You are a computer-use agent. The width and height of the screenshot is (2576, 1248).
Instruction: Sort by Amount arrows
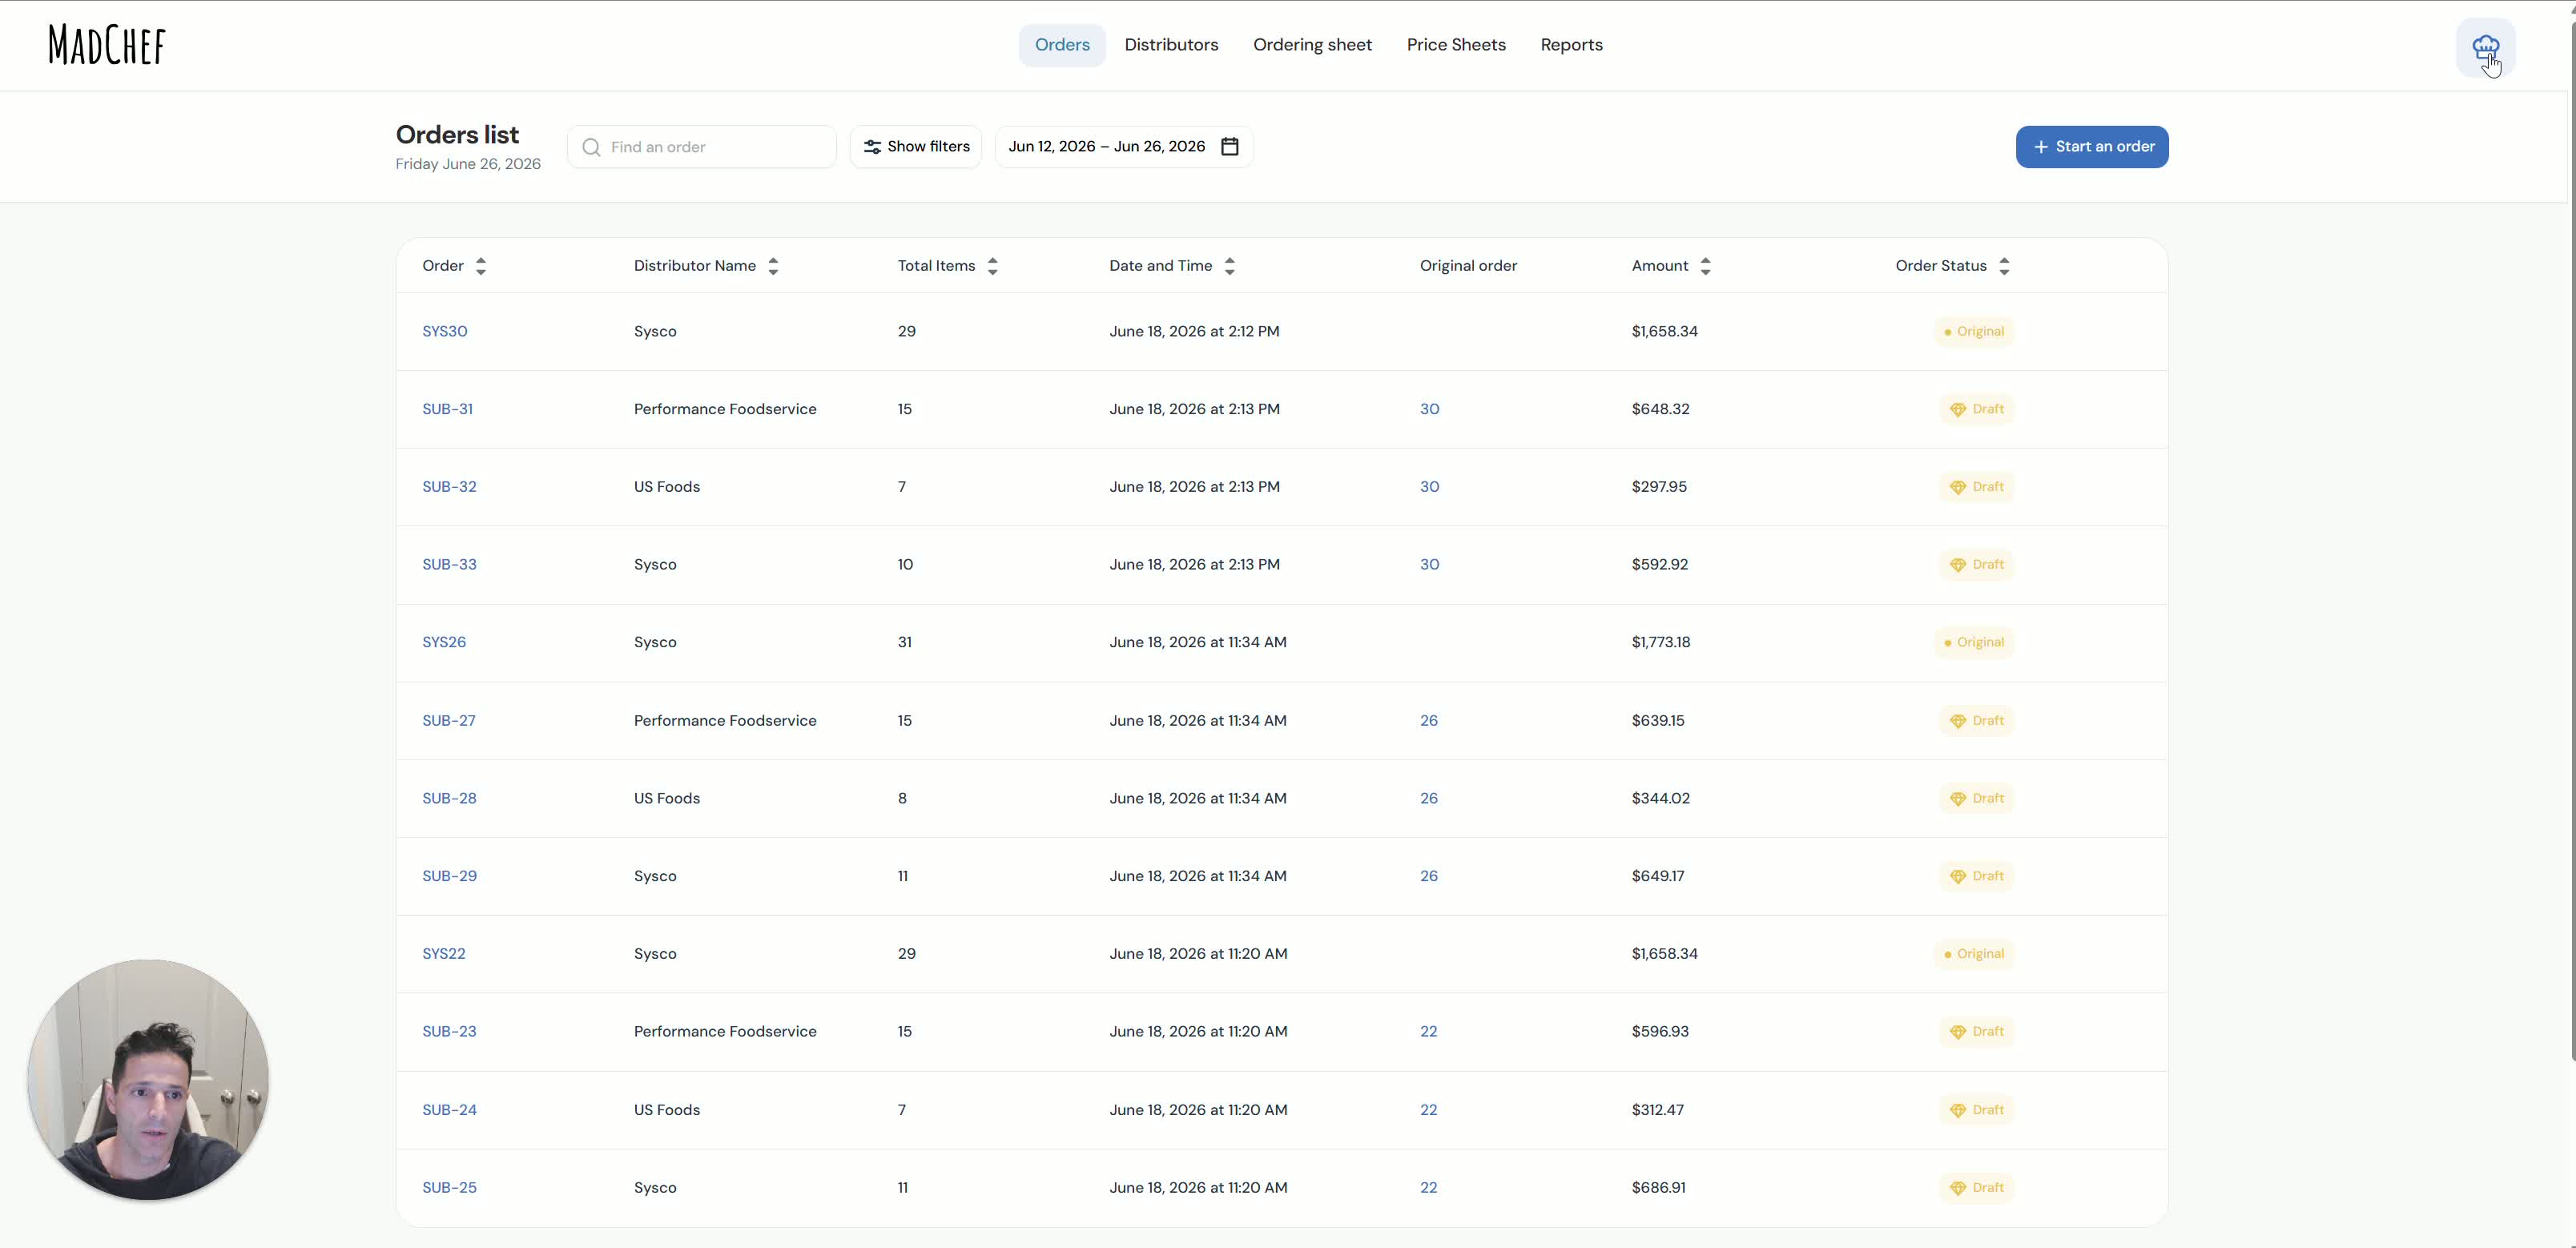[1705, 266]
